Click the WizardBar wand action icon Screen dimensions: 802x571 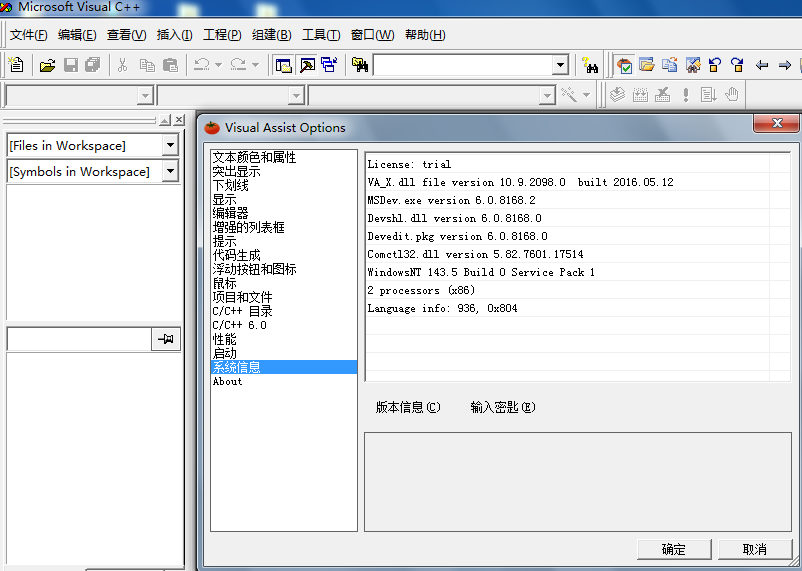tap(569, 95)
